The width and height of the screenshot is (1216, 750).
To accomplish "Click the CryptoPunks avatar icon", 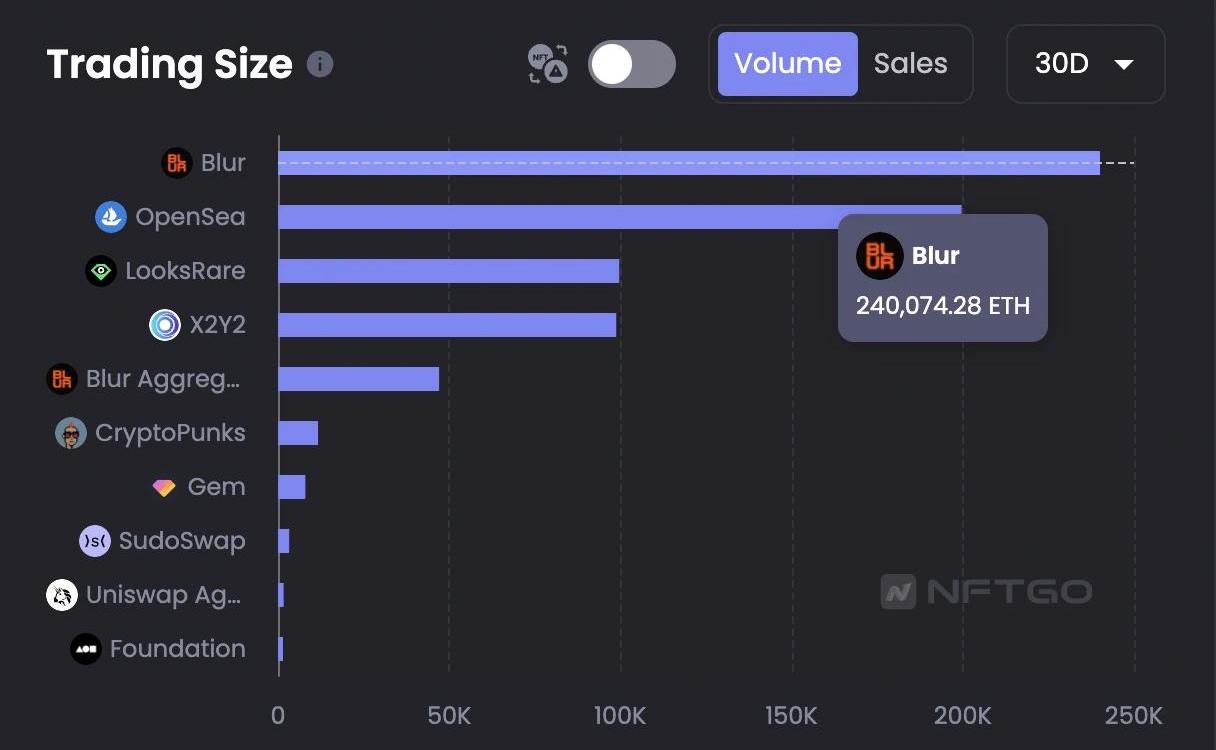I will pyautogui.click(x=70, y=433).
